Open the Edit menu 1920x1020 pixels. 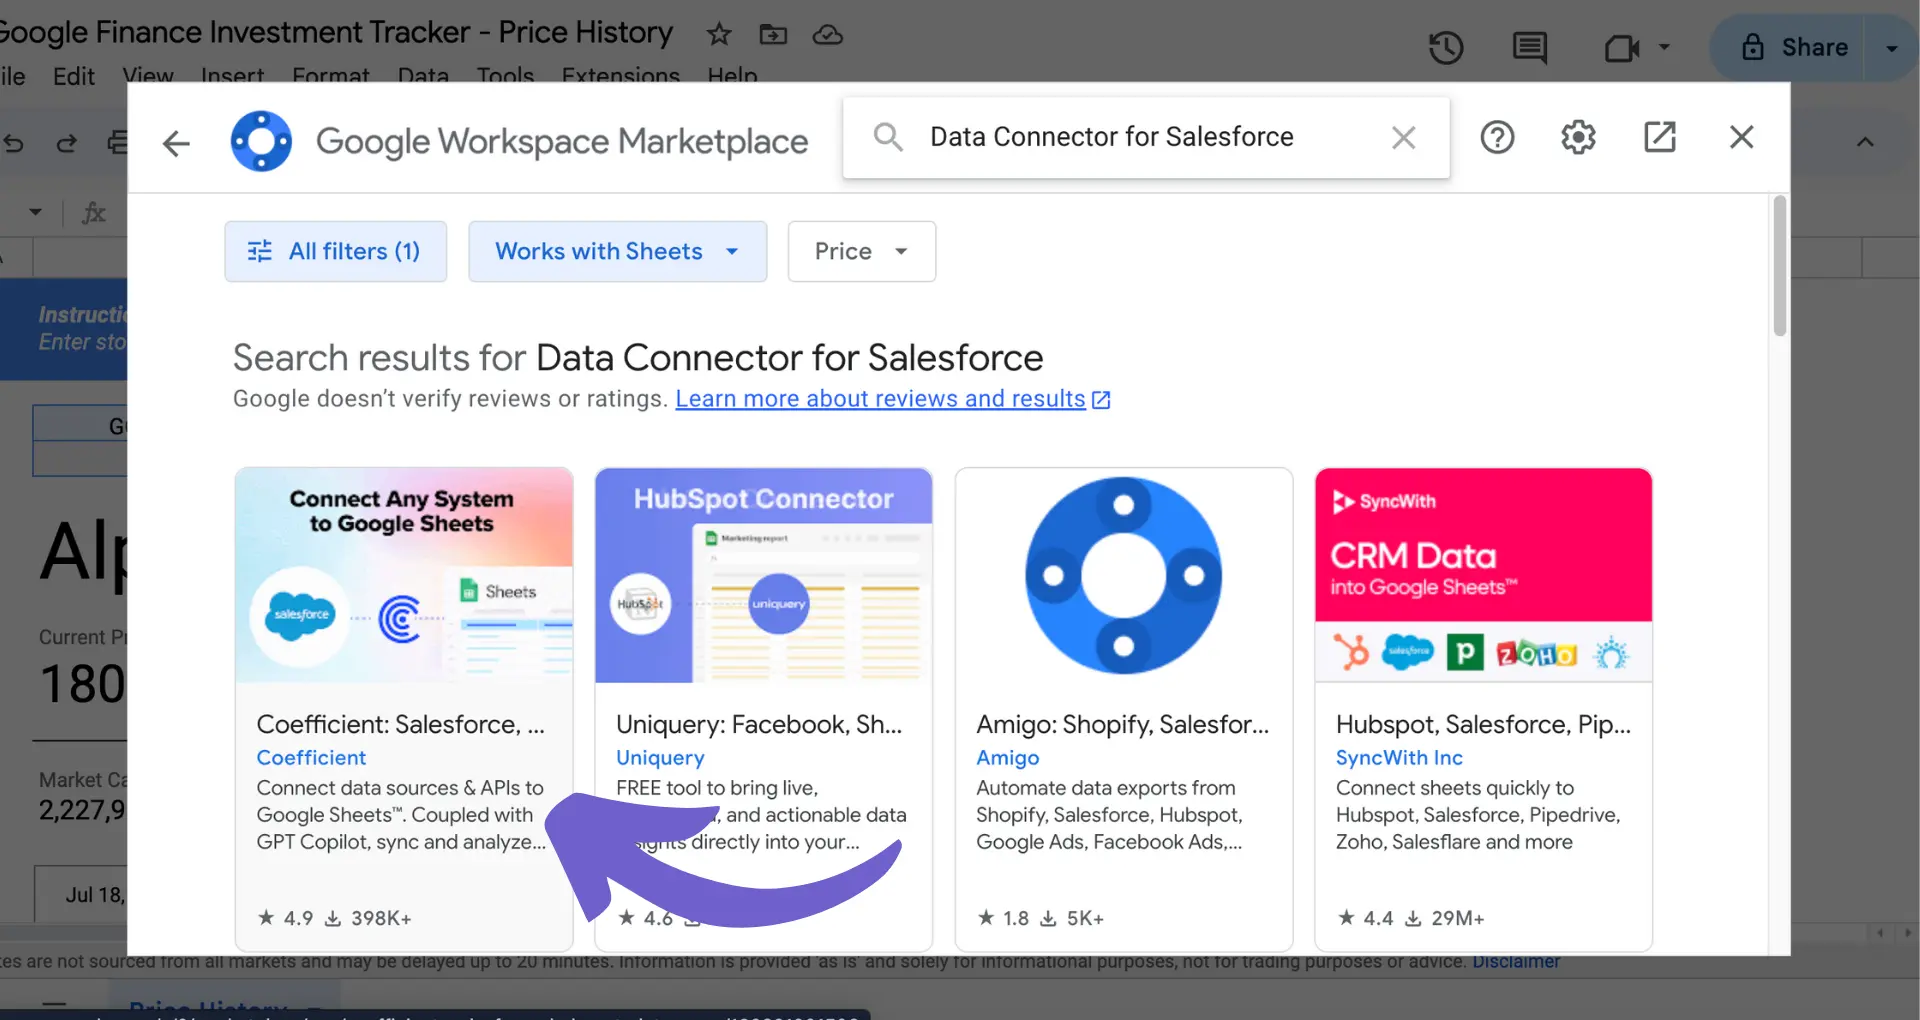click(x=74, y=76)
